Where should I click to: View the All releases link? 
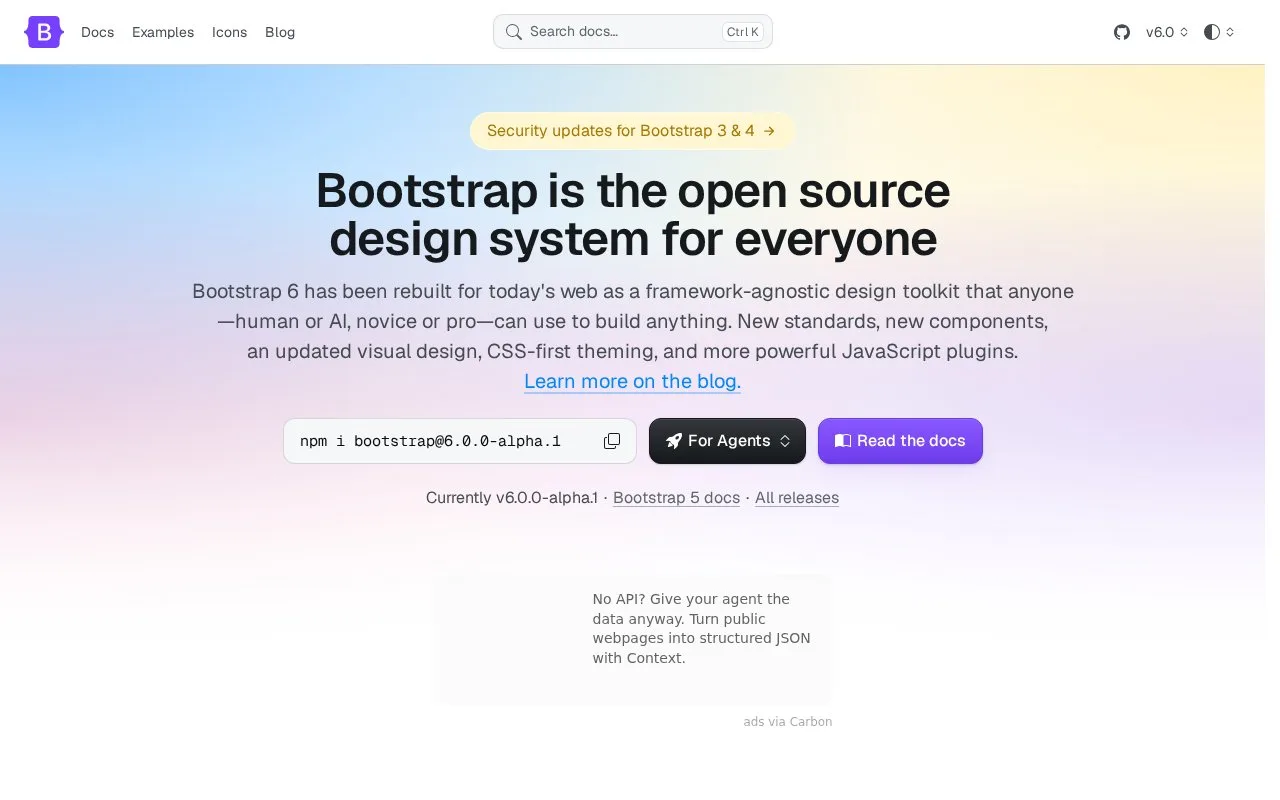(x=797, y=498)
